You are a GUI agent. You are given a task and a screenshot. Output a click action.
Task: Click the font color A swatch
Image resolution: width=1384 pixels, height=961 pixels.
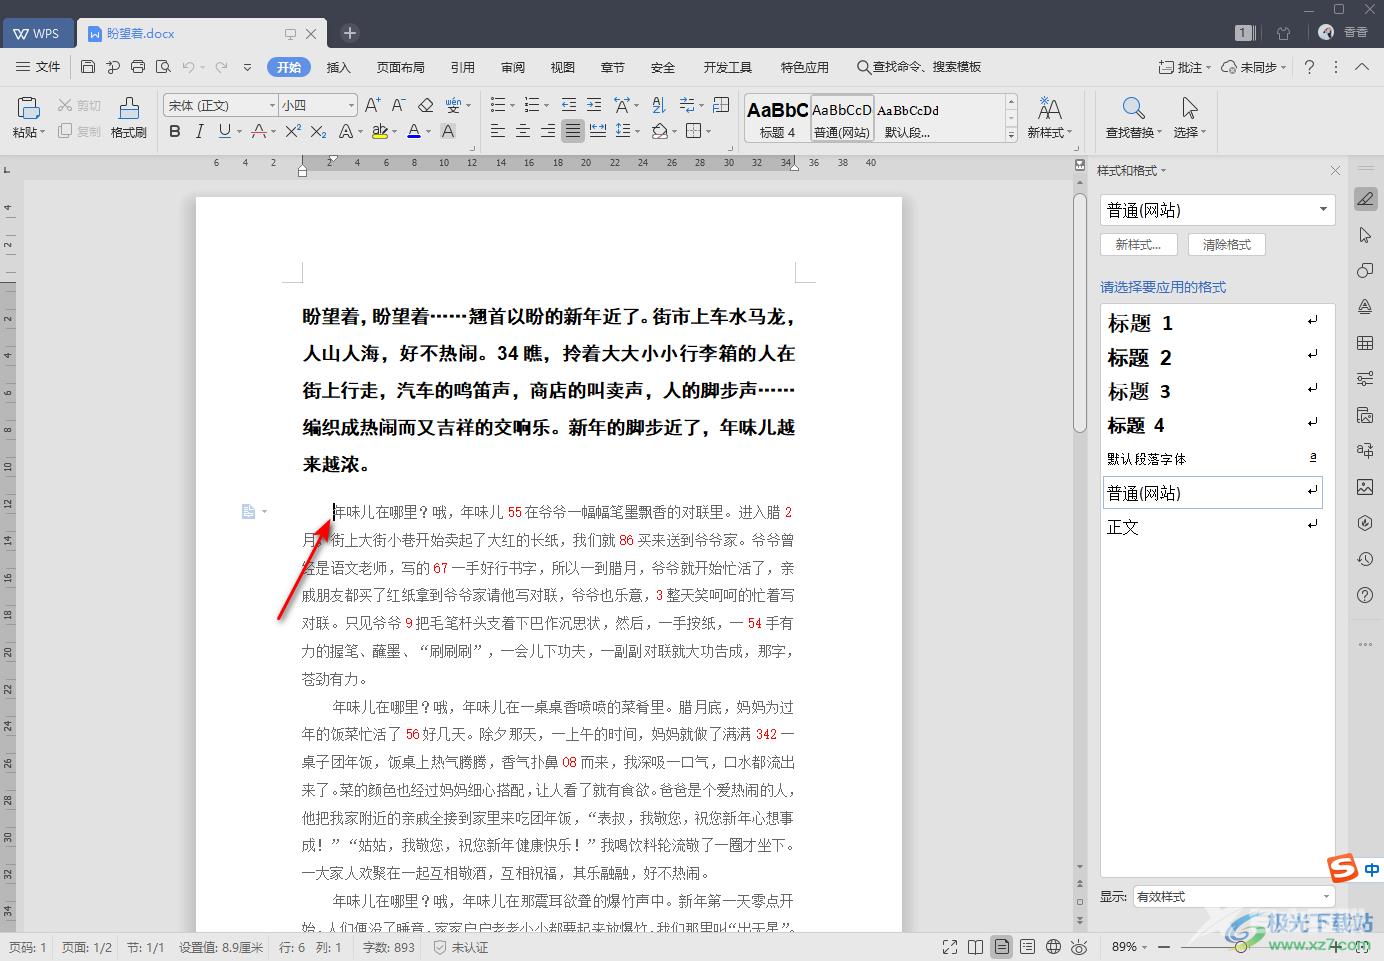(x=413, y=131)
